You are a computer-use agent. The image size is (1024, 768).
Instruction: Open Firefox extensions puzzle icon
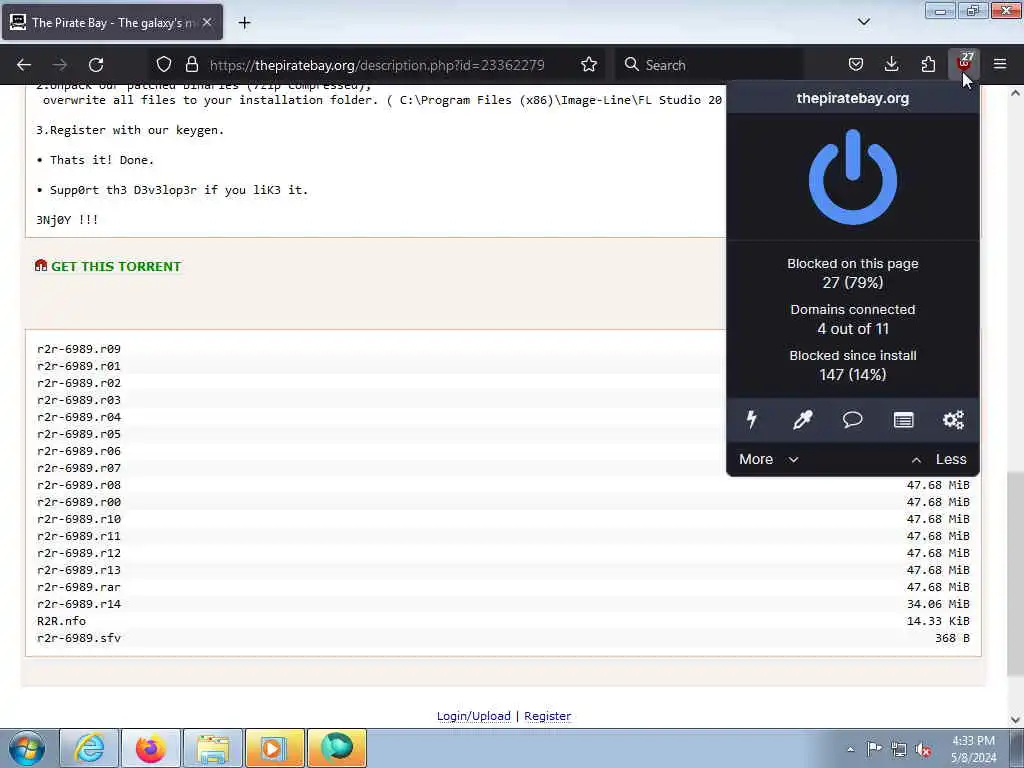pos(928,64)
